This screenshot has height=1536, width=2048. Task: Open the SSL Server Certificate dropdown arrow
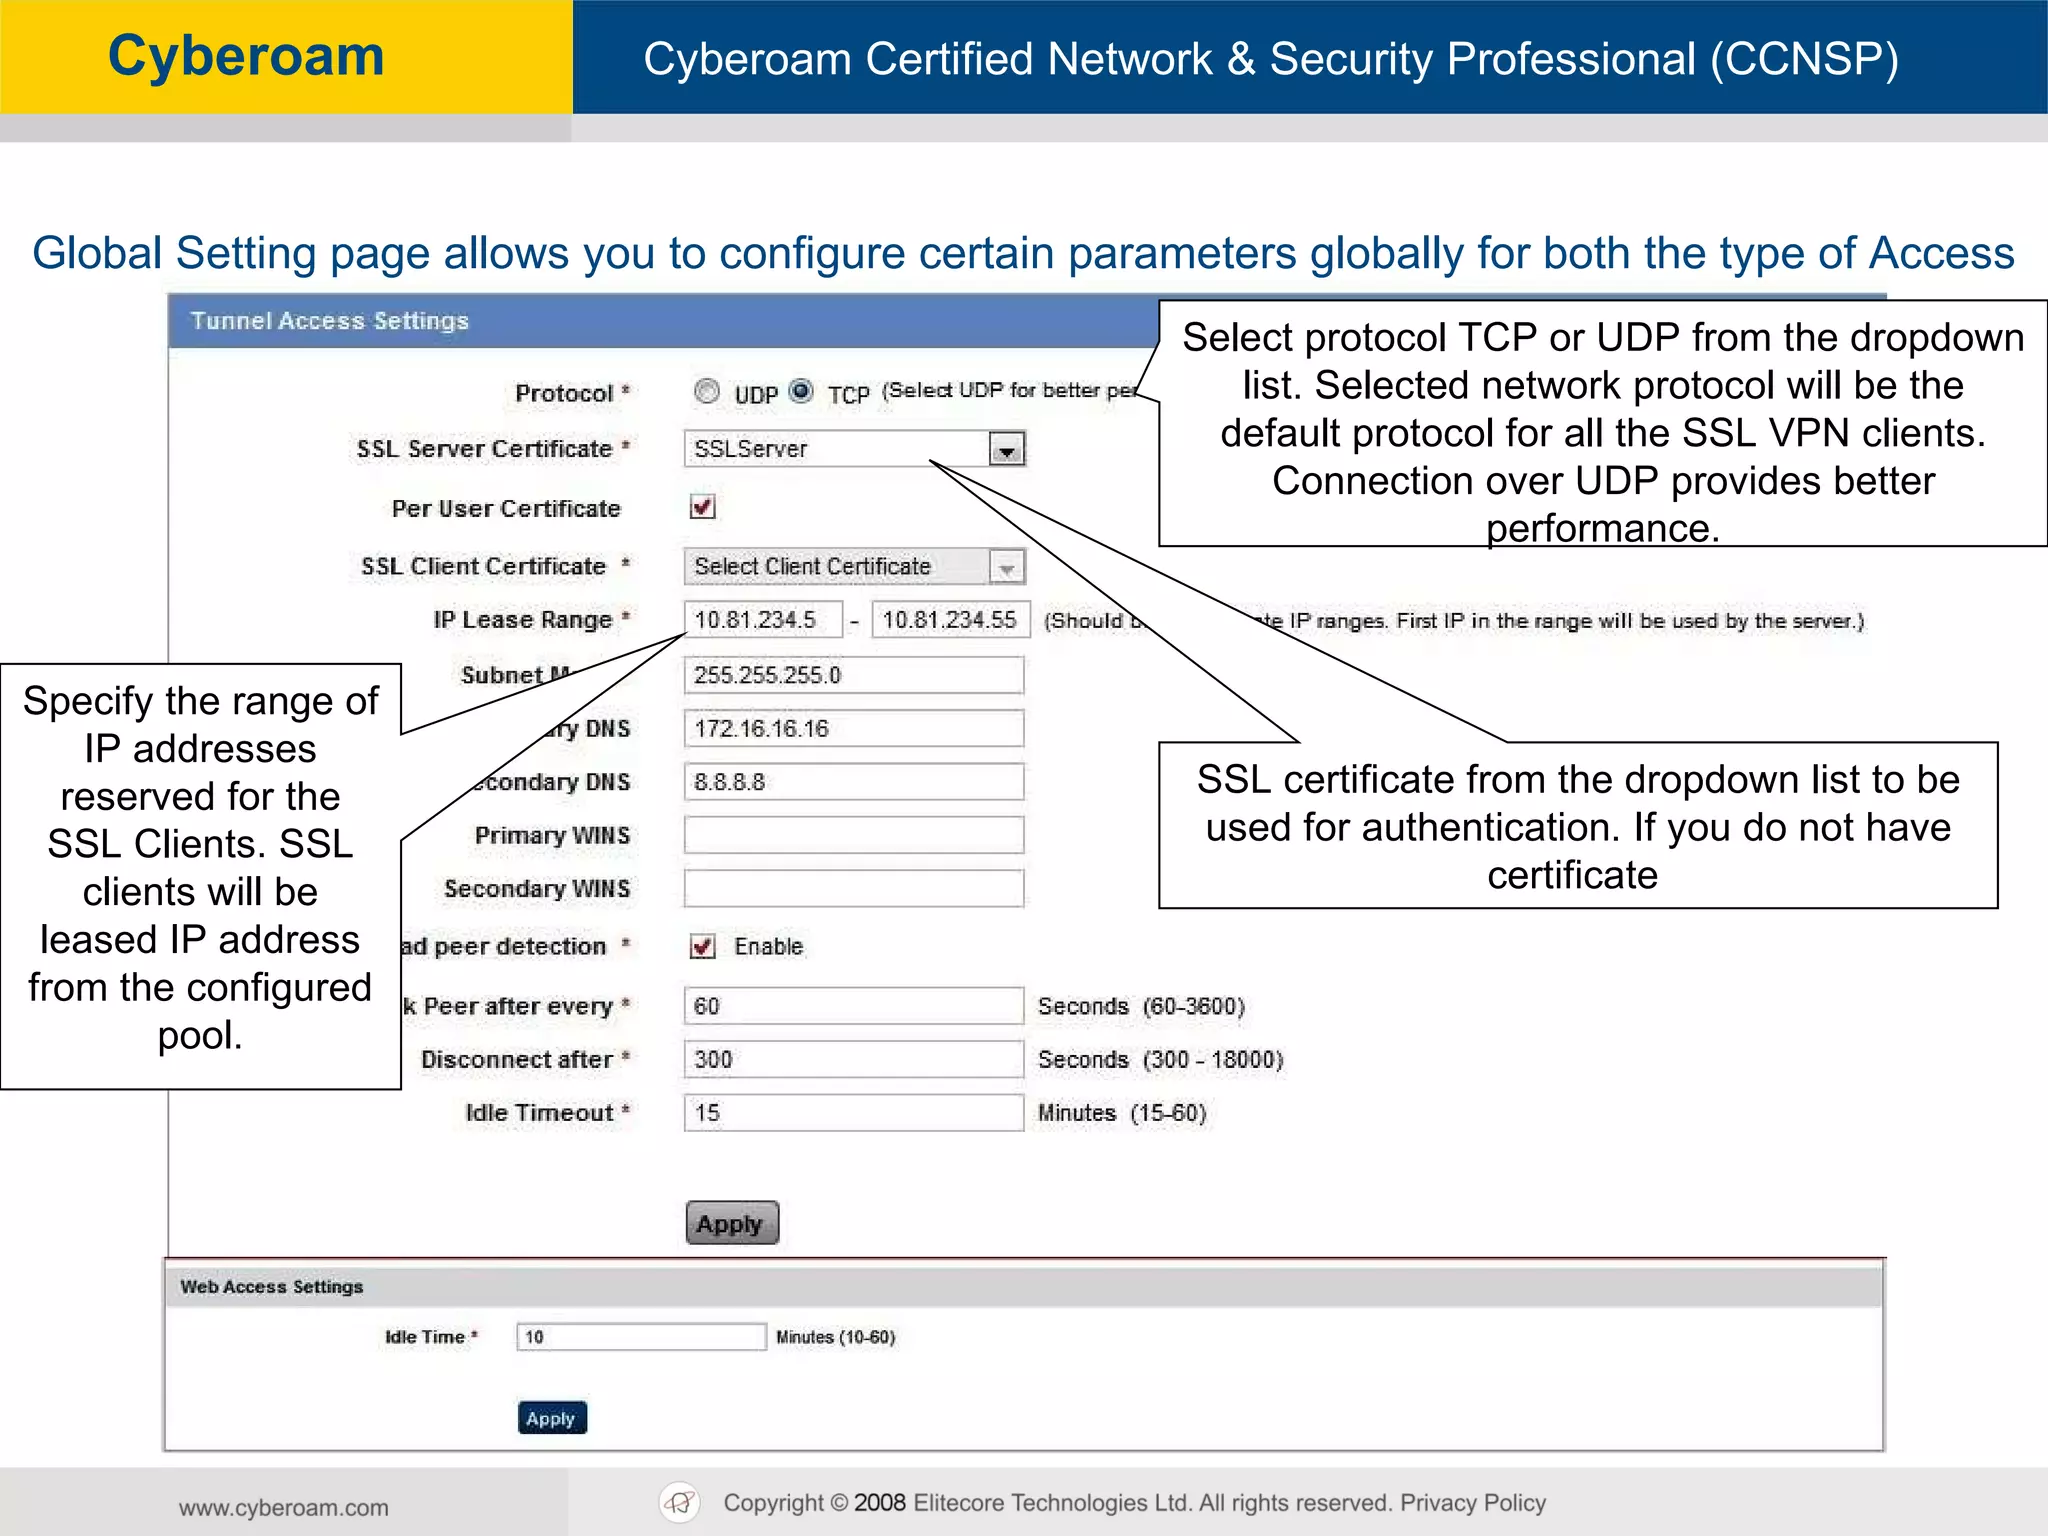click(x=1007, y=450)
